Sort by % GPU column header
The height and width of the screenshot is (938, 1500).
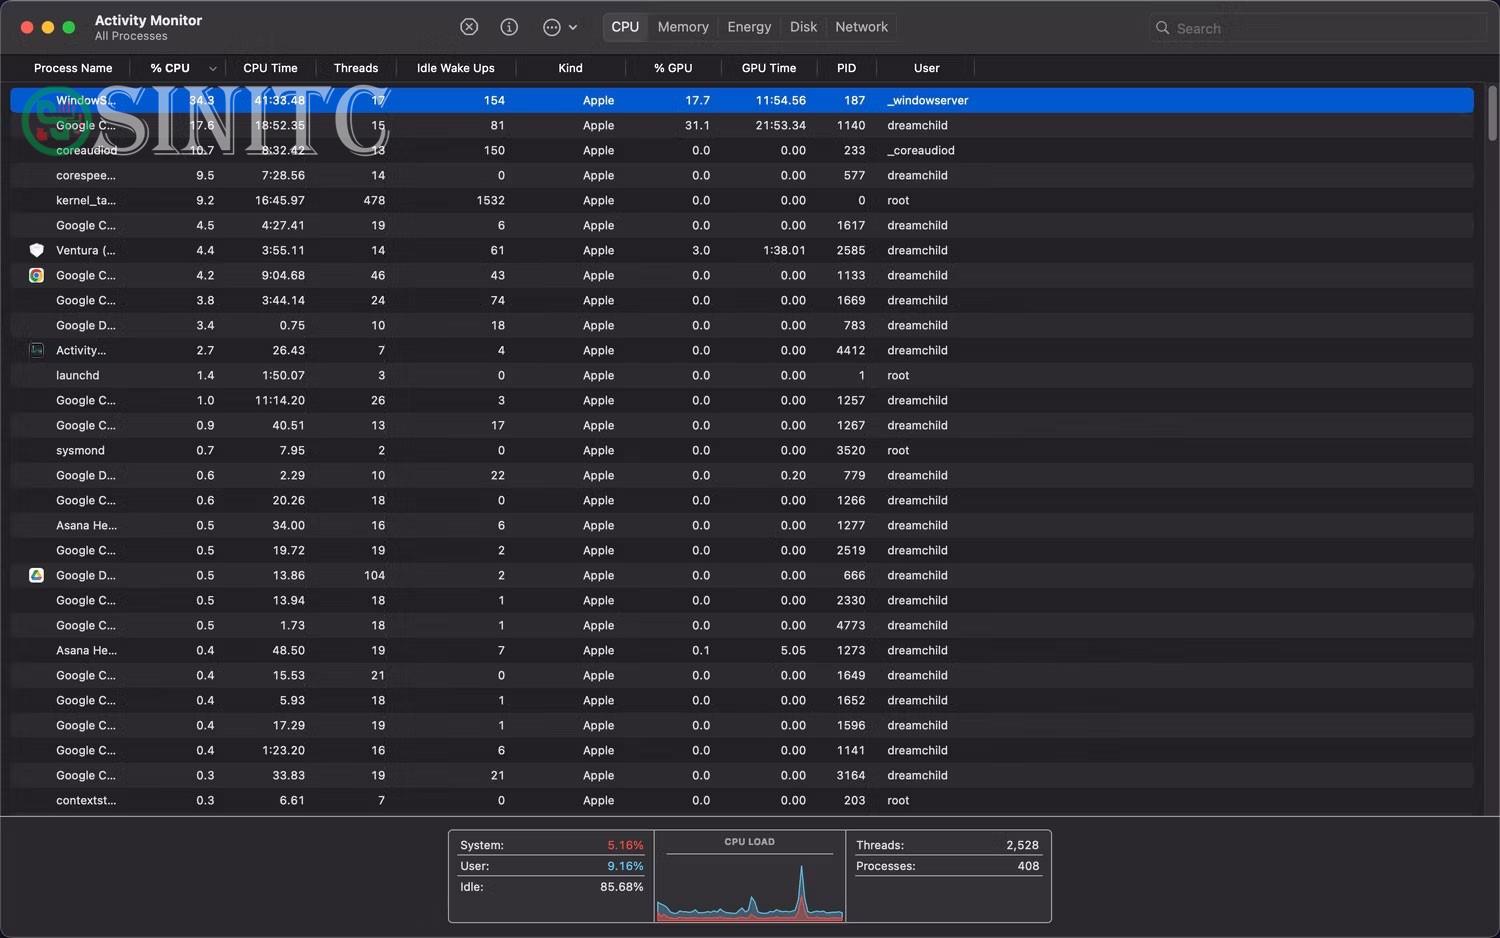tap(673, 68)
